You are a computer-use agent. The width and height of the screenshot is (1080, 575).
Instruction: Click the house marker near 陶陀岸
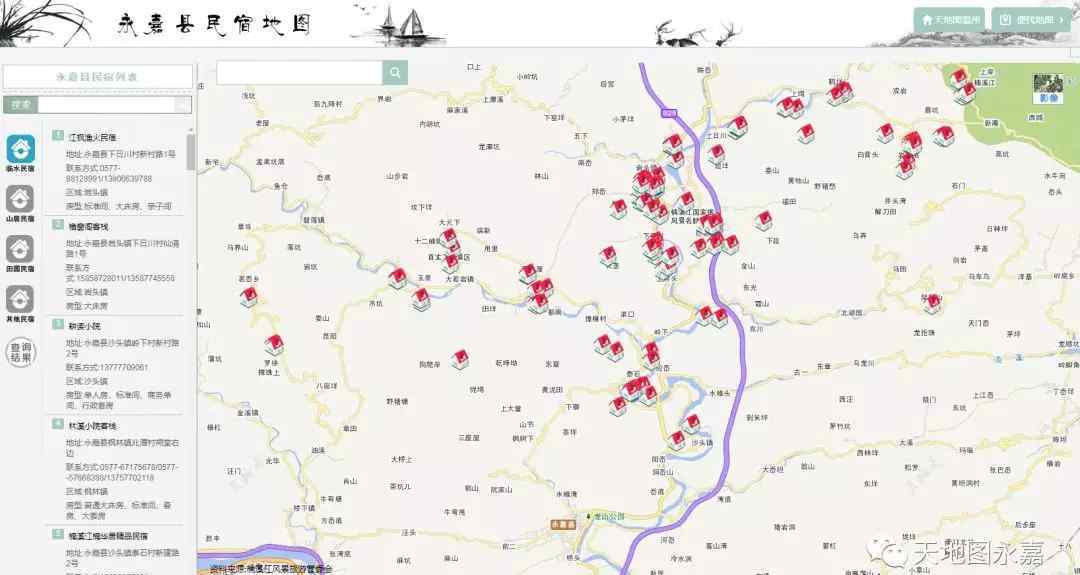(460, 358)
